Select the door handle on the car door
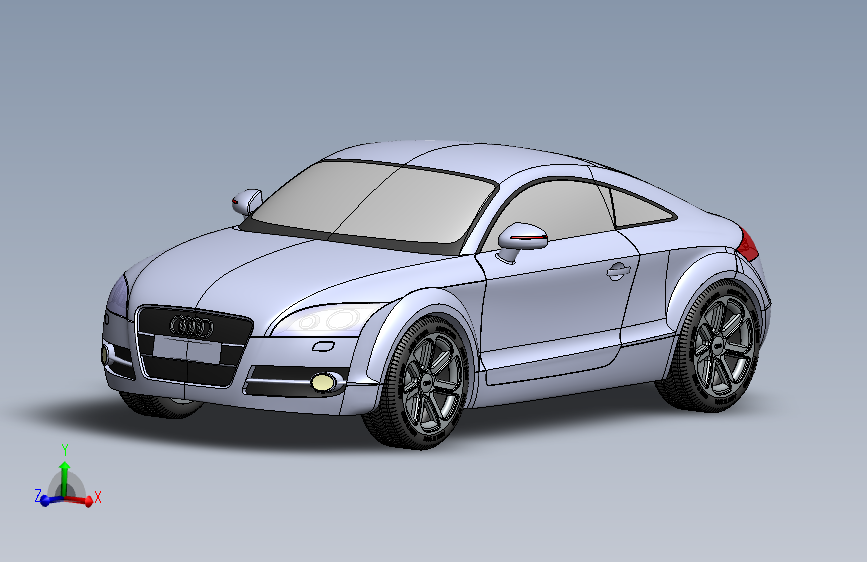 pos(618,271)
